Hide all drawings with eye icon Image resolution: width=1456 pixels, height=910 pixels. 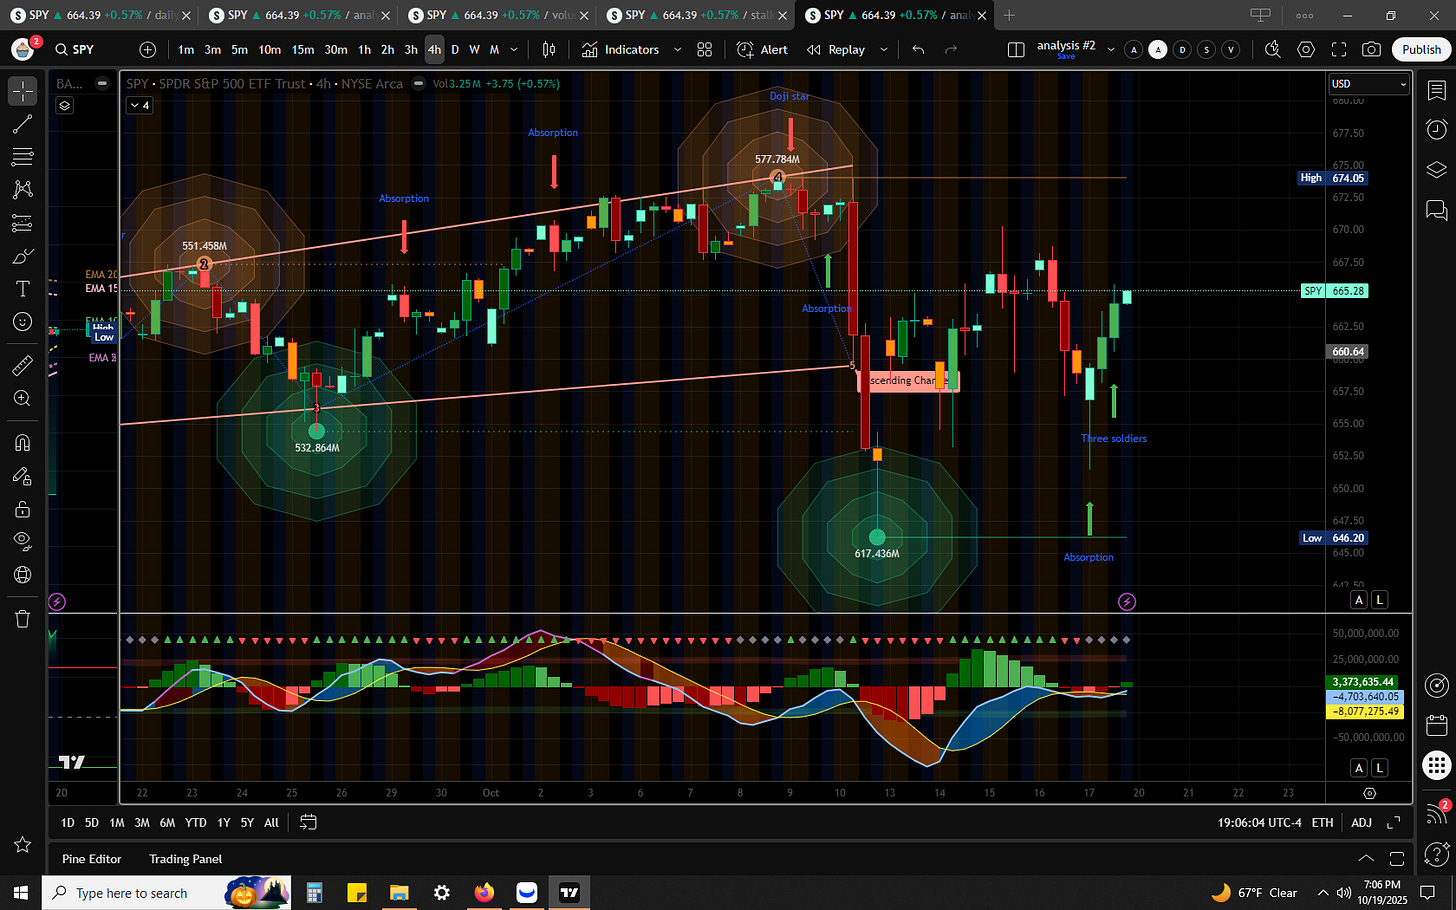coord(22,542)
